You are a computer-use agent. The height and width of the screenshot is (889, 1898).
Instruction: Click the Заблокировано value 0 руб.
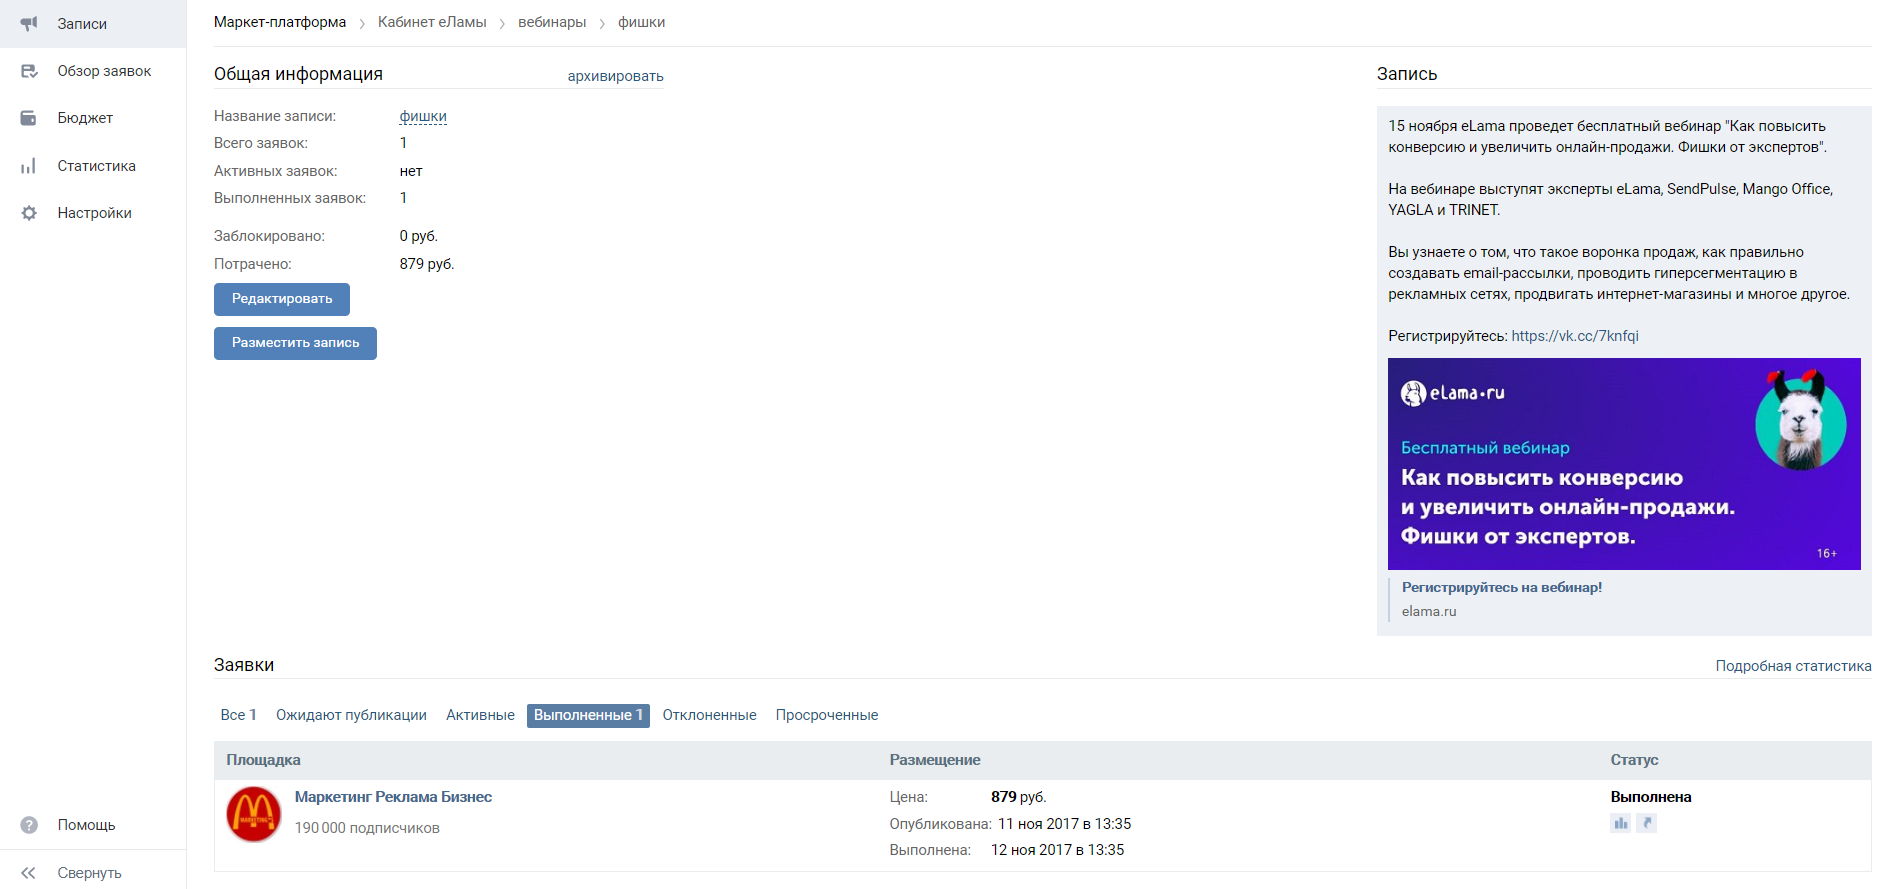[419, 236]
